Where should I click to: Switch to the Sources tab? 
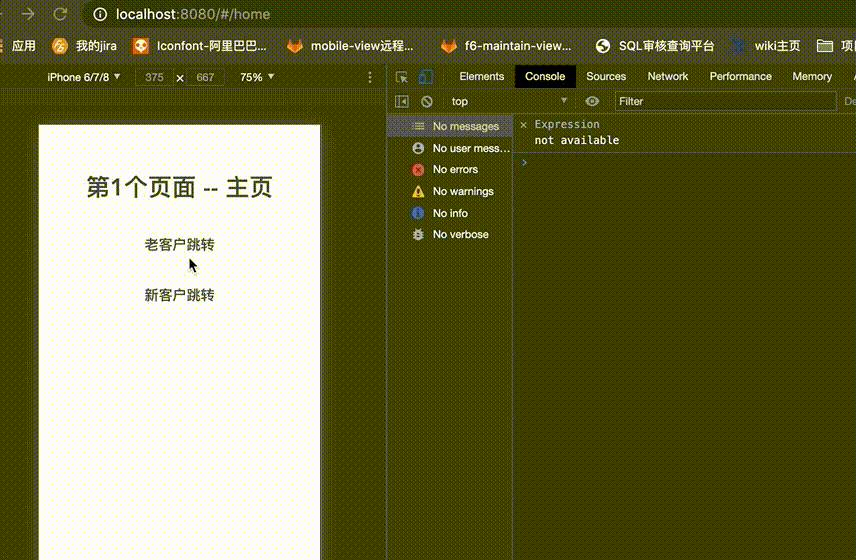click(606, 76)
